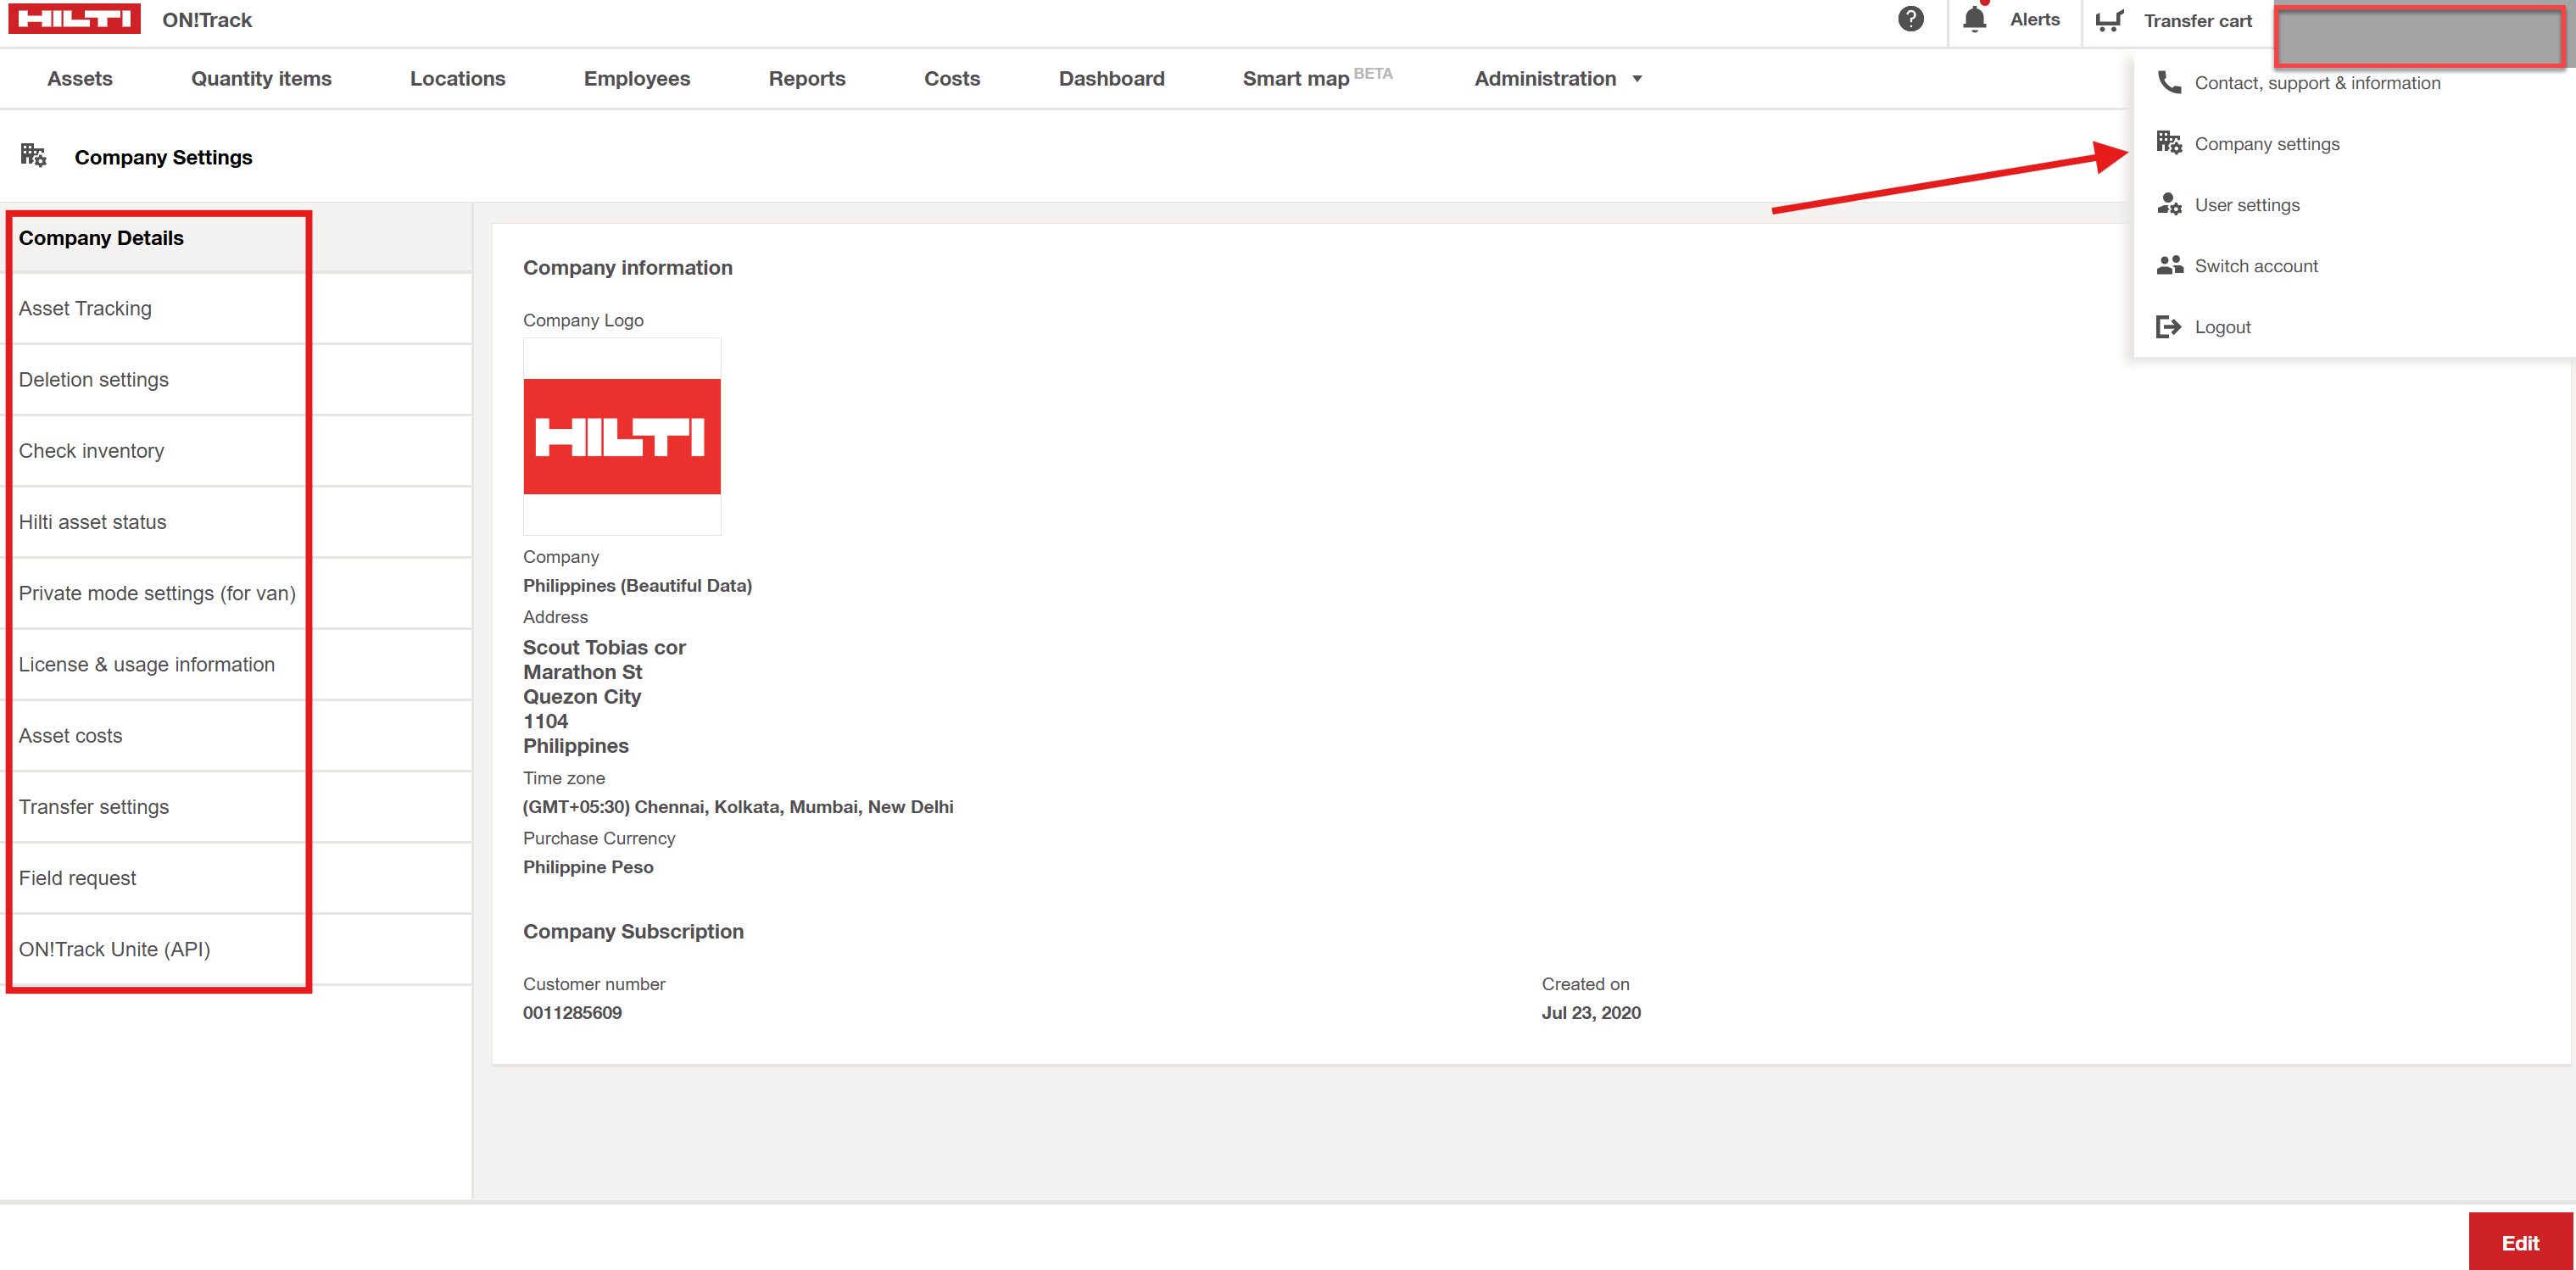Click the Company settings building icon in menu
Viewport: 2576px width, 1270px height.
(x=2169, y=143)
